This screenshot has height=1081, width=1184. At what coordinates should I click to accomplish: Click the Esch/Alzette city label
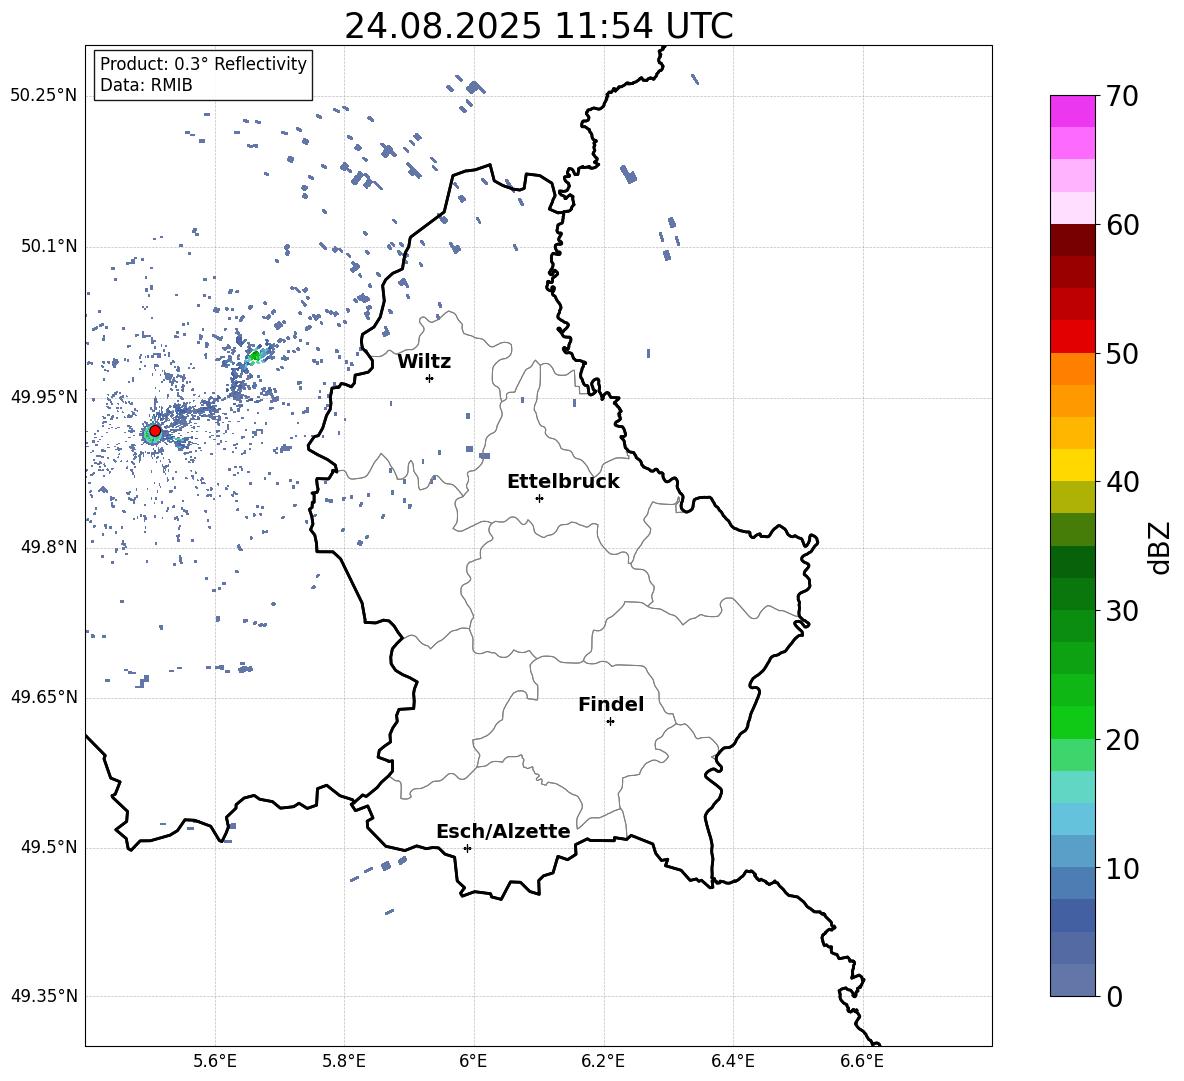pyautogui.click(x=503, y=831)
